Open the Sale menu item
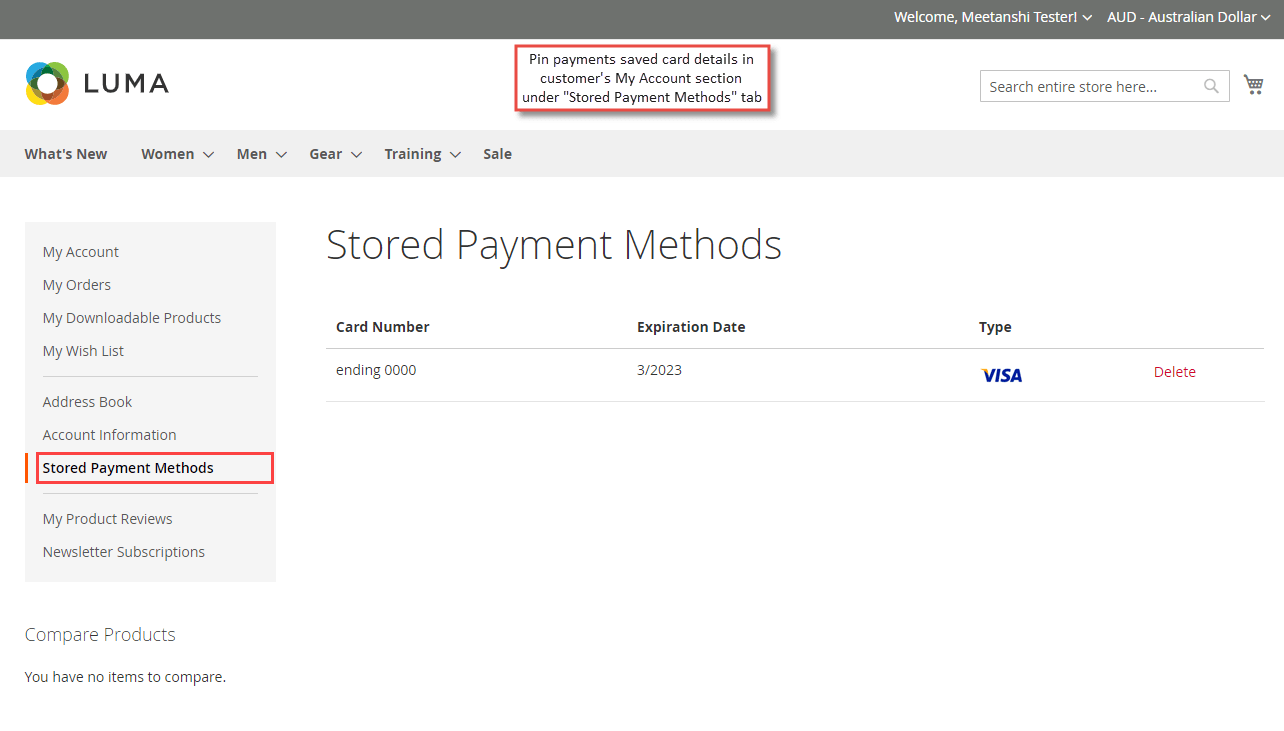Image resolution: width=1284 pixels, height=731 pixels. (x=497, y=153)
